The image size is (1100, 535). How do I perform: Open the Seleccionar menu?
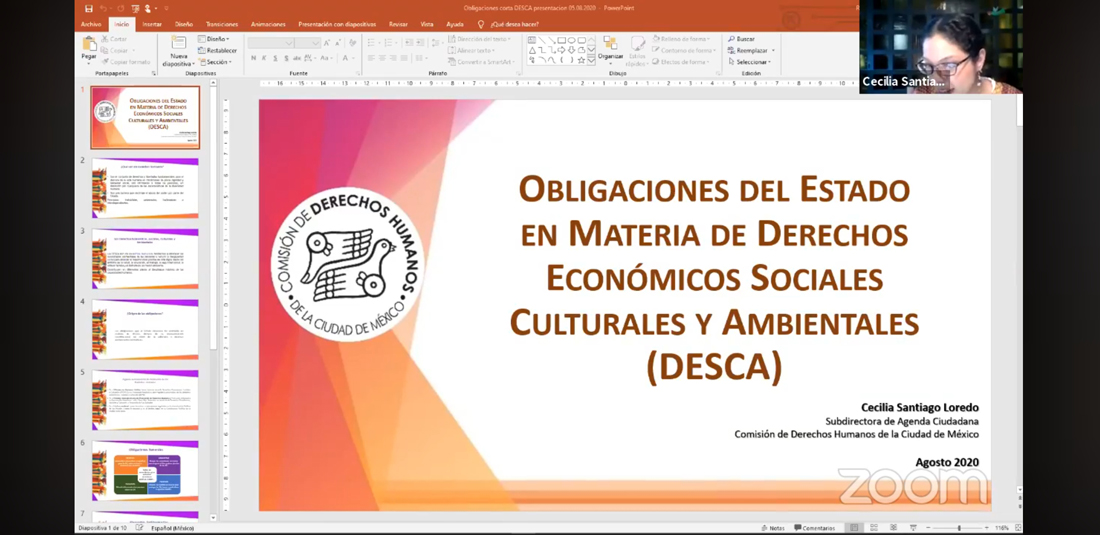pyautogui.click(x=749, y=62)
